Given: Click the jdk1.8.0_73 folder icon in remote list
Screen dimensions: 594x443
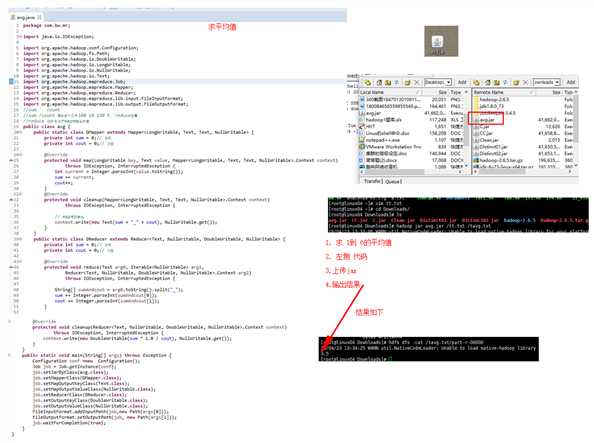Looking at the screenshot, I should [x=476, y=106].
